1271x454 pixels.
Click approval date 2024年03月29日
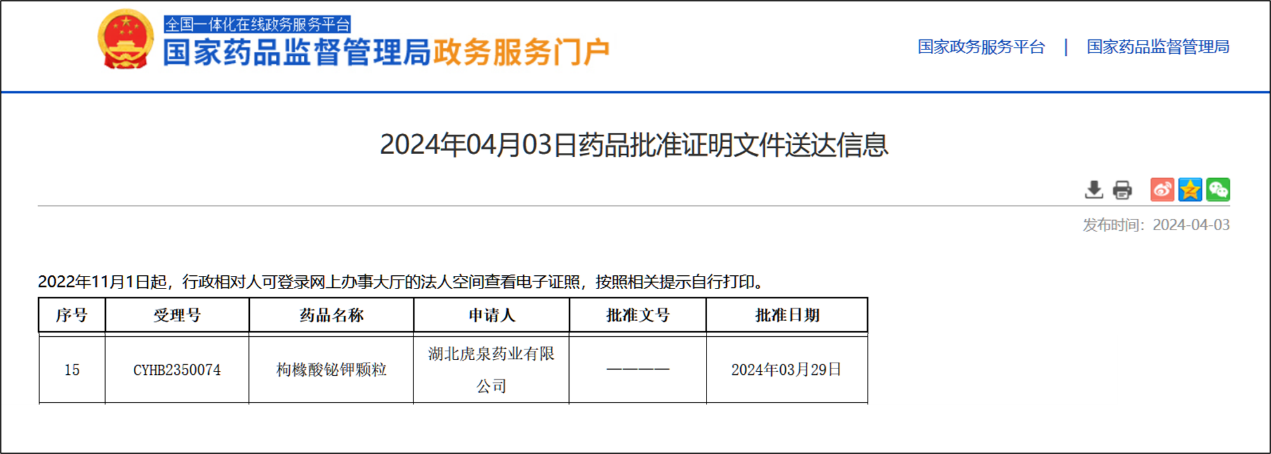coord(787,370)
